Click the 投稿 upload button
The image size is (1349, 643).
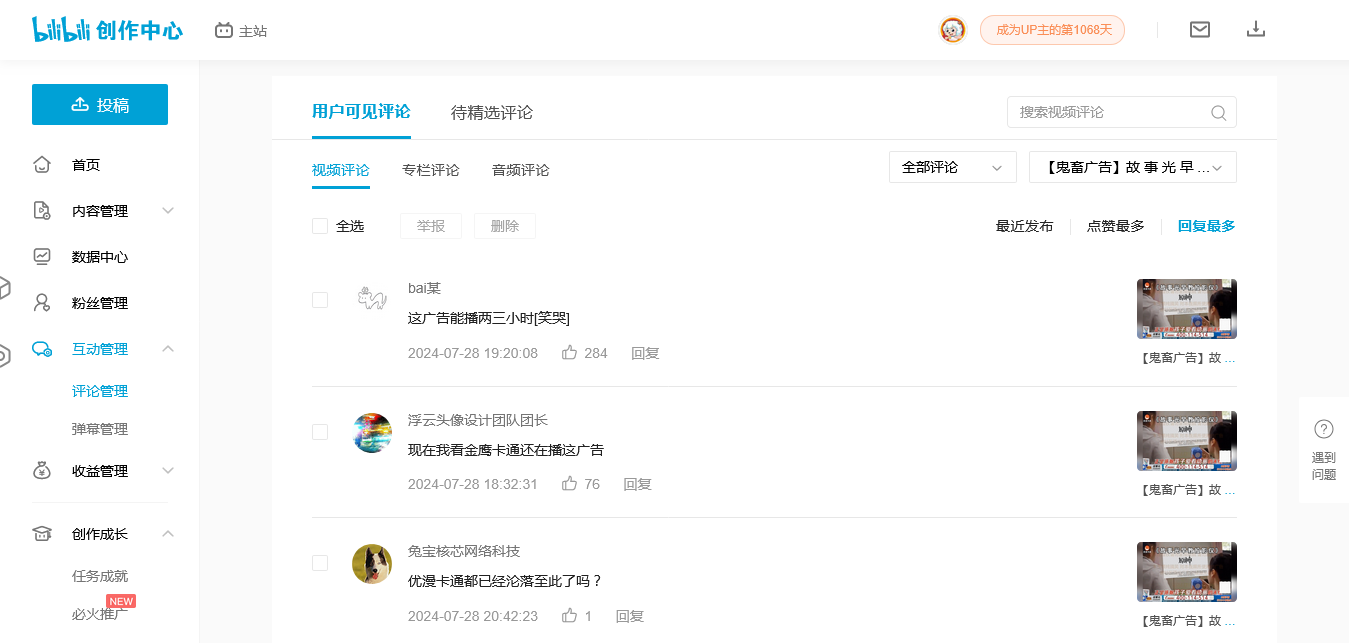click(100, 105)
